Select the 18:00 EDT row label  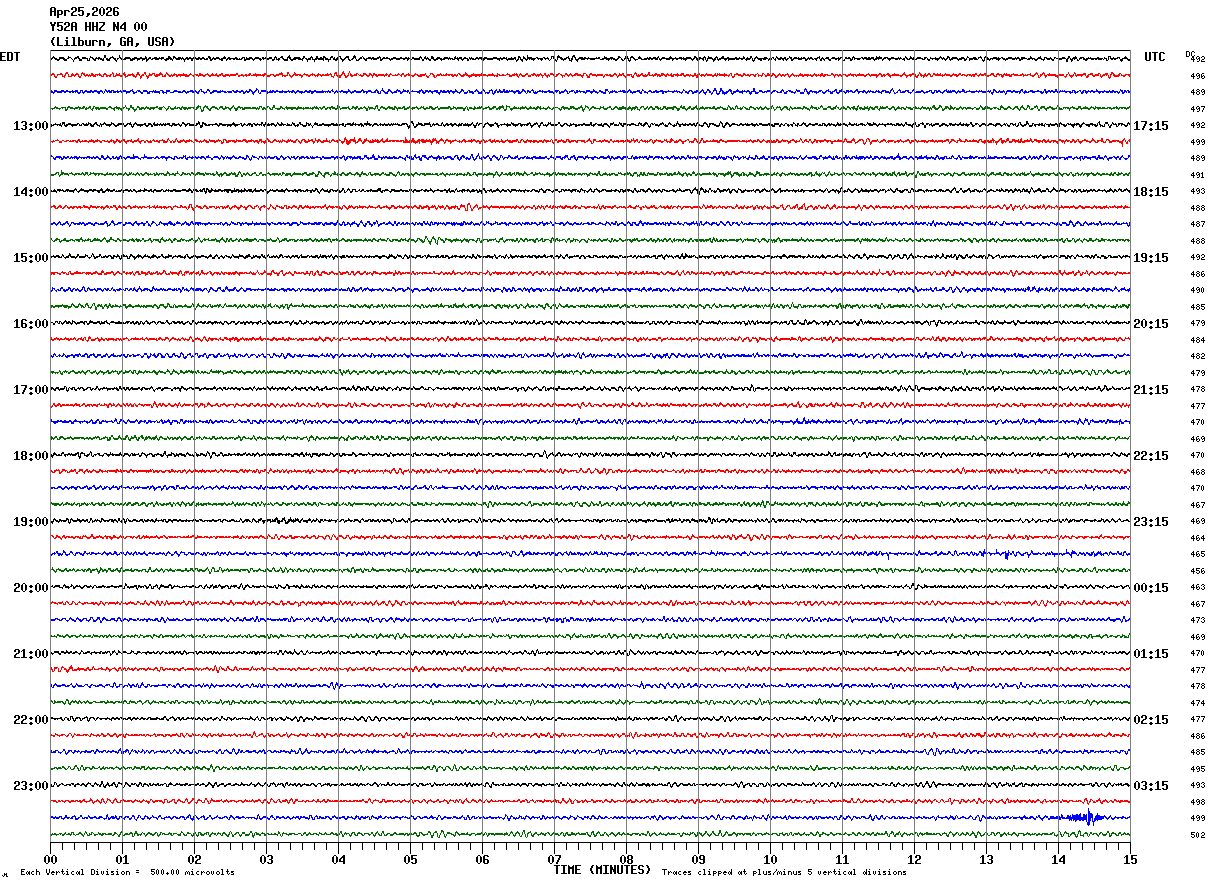pos(30,456)
